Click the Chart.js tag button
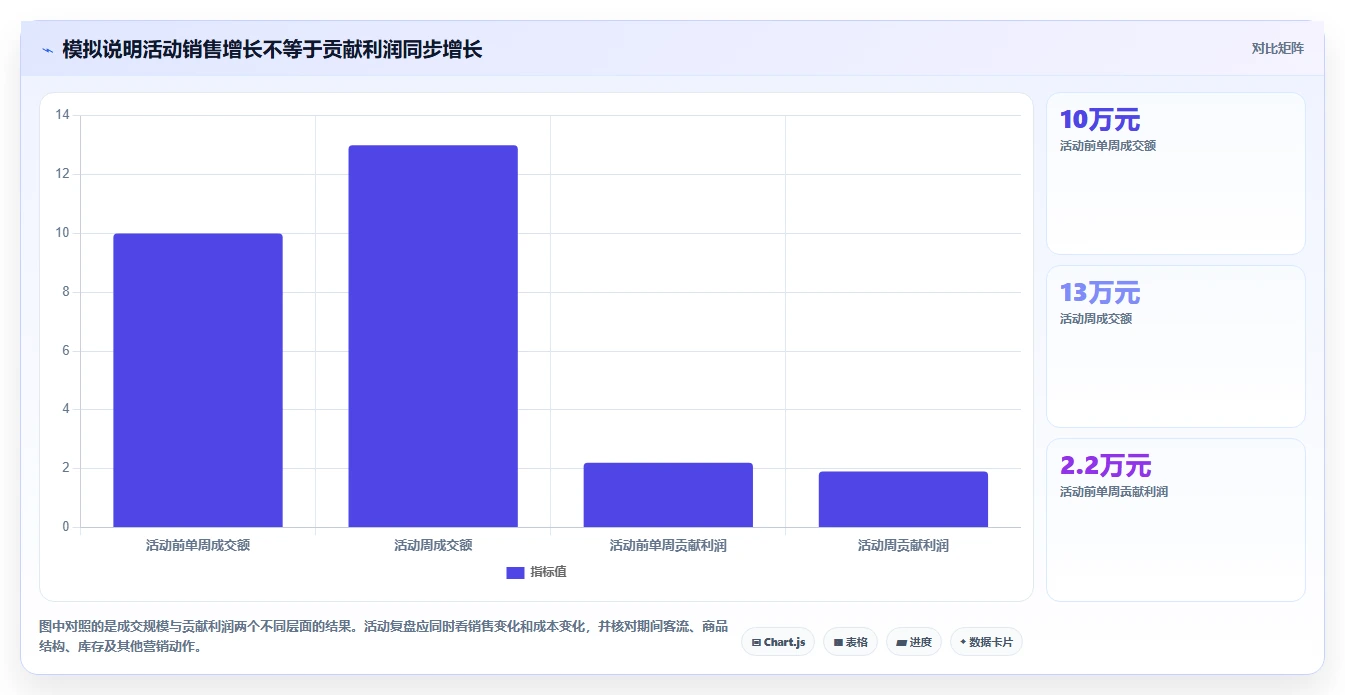Screen dimensions: 1345x695 pyautogui.click(x=778, y=642)
